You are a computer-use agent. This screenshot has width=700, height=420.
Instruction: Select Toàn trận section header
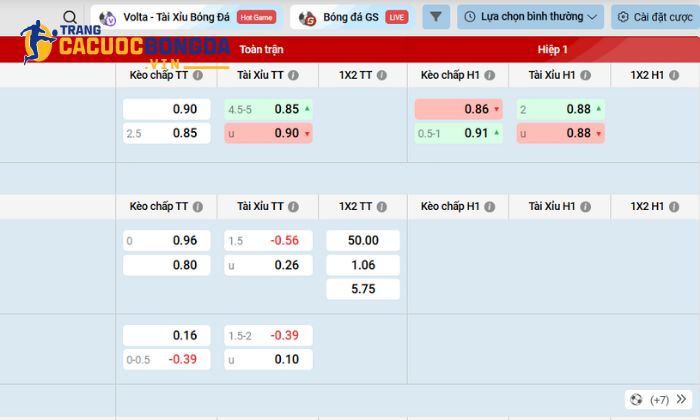tap(261, 49)
